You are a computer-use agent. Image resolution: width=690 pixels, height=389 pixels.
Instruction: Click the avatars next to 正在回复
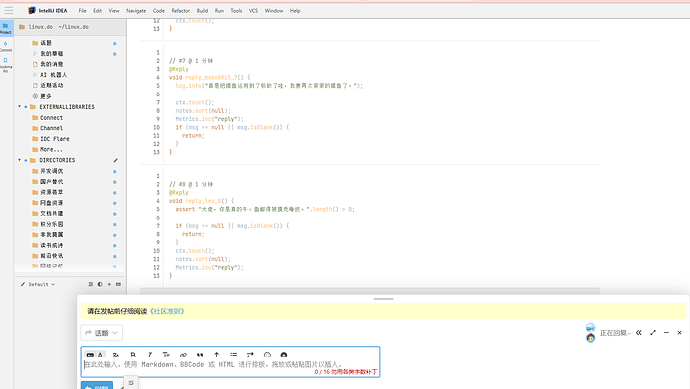click(x=591, y=333)
